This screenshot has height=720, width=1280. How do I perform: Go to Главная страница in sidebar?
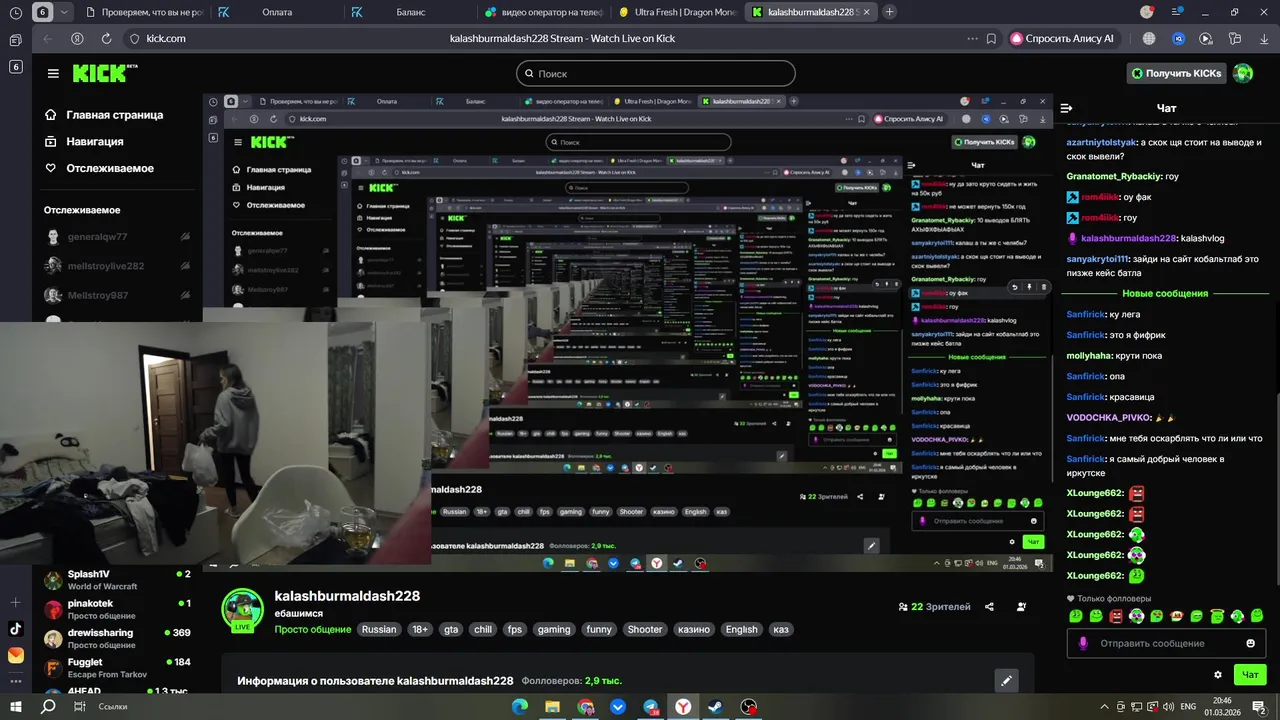coord(104,115)
